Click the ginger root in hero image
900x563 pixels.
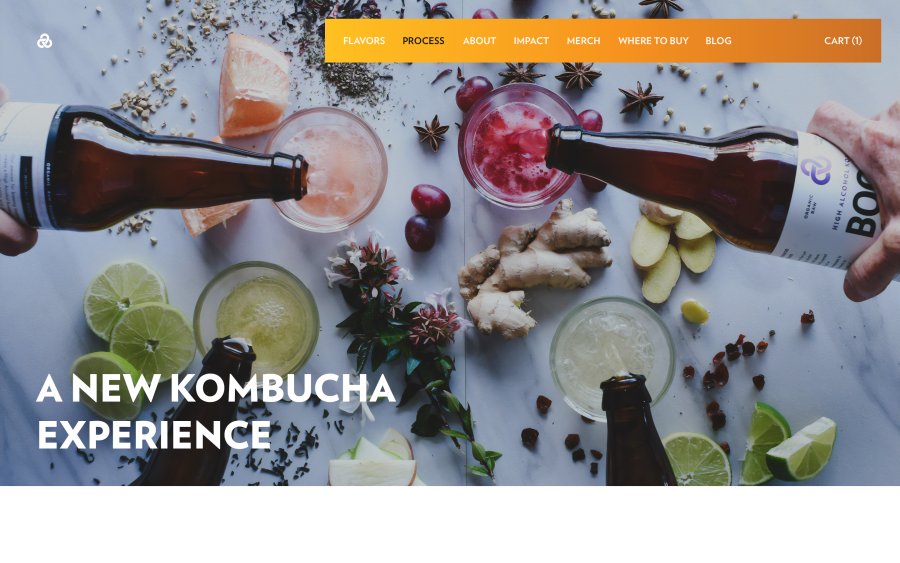click(534, 269)
